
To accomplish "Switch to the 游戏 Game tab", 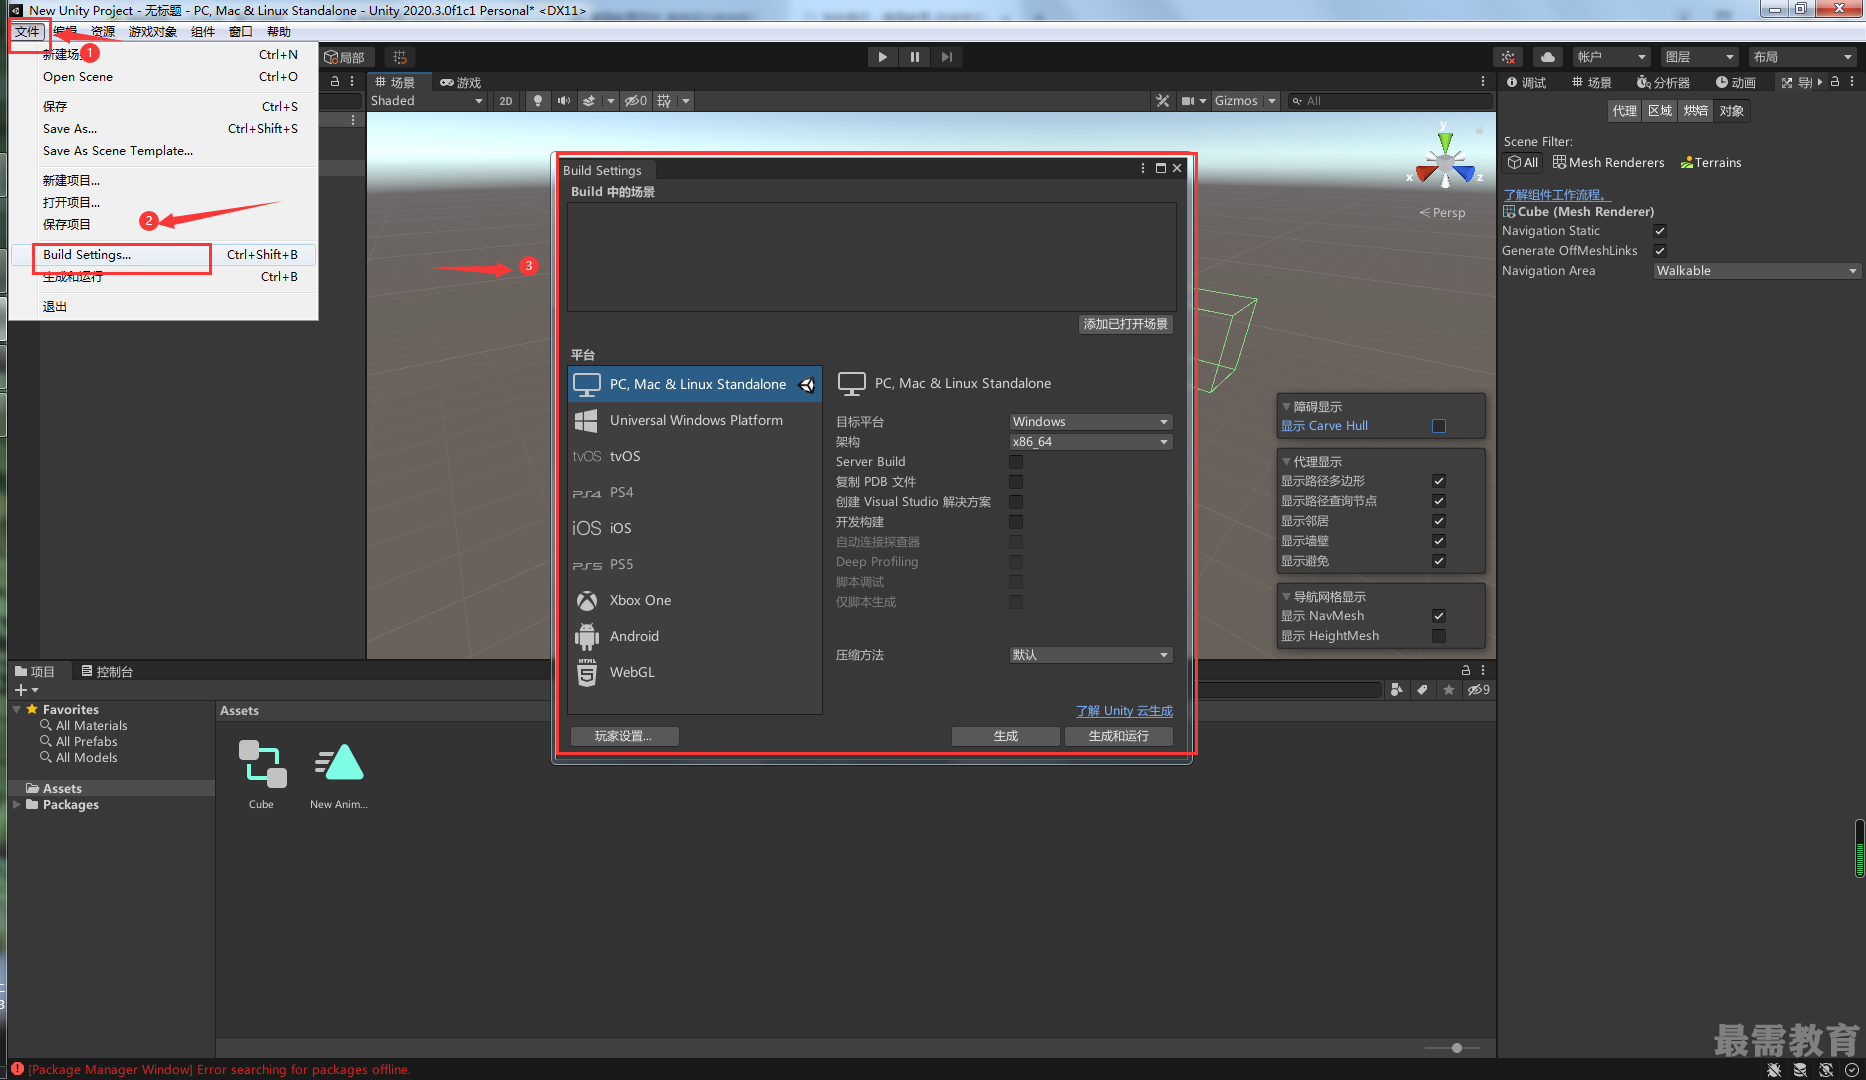I will click(461, 82).
